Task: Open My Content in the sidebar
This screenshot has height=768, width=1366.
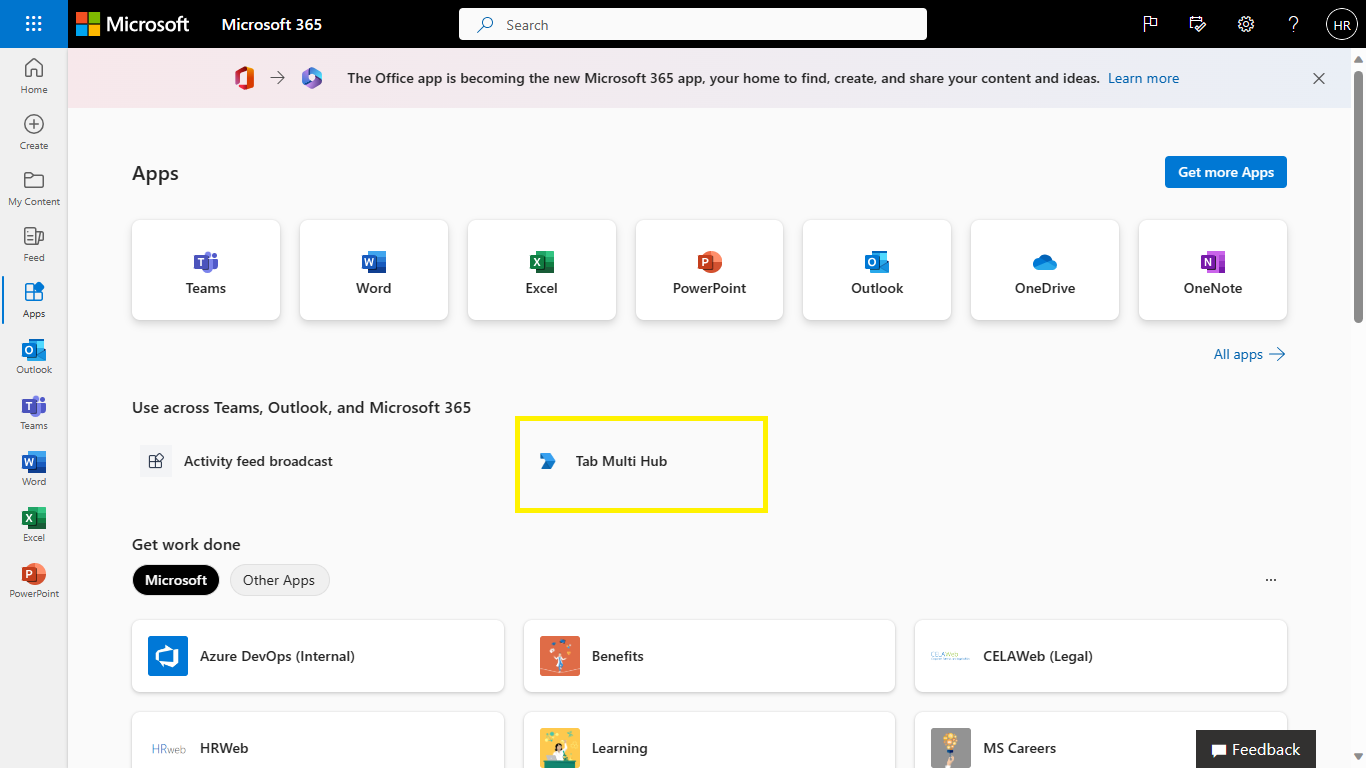Action: [x=34, y=188]
